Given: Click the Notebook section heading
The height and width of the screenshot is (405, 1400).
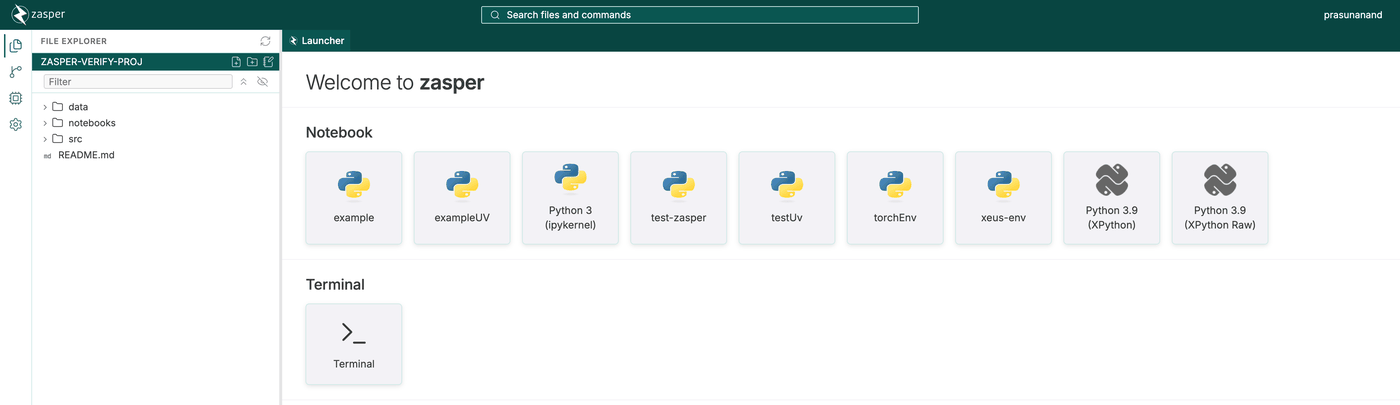Looking at the screenshot, I should pyautogui.click(x=339, y=132).
